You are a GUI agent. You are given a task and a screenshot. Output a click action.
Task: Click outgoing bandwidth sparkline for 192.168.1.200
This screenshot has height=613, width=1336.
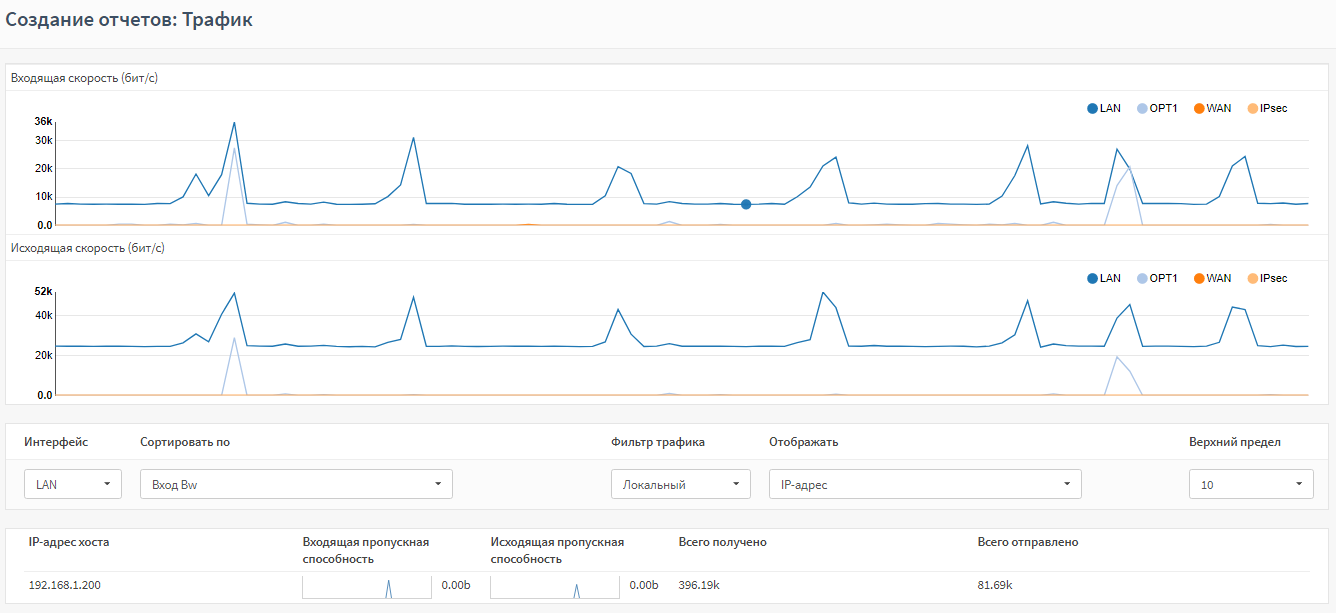tap(554, 586)
